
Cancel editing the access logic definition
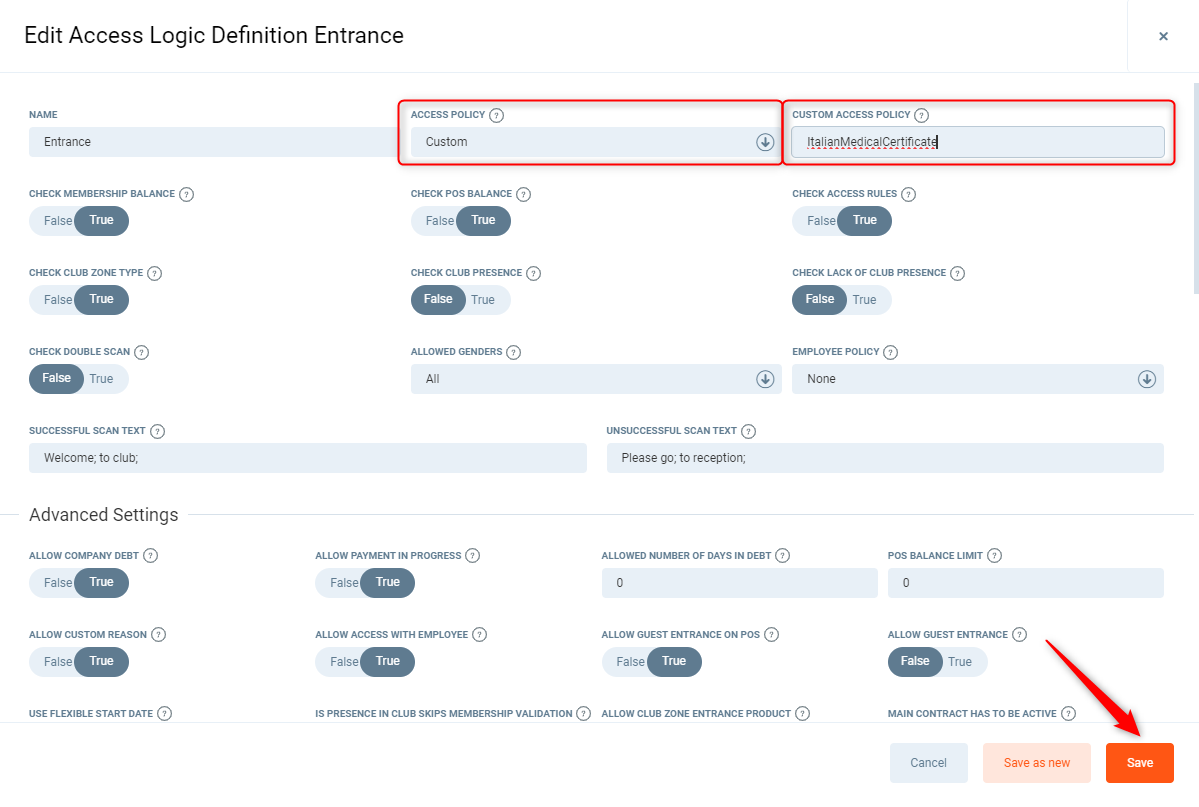pos(928,763)
